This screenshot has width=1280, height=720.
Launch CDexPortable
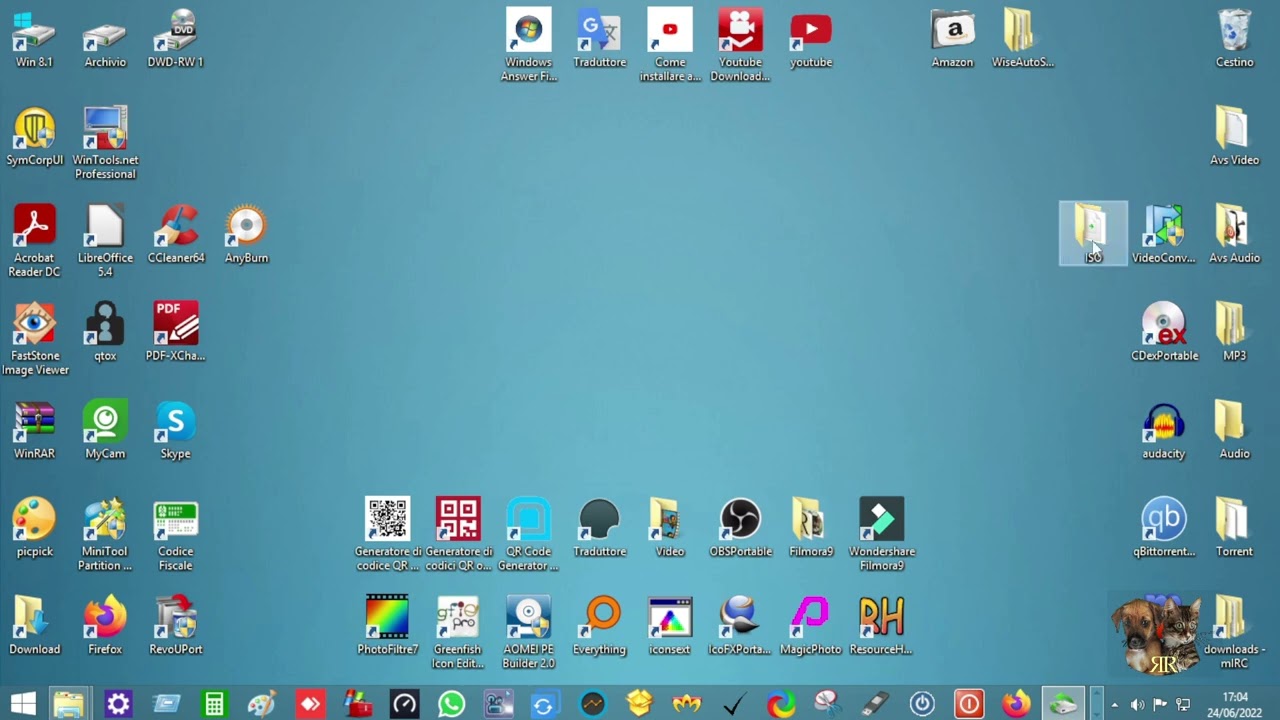[x=1164, y=333]
